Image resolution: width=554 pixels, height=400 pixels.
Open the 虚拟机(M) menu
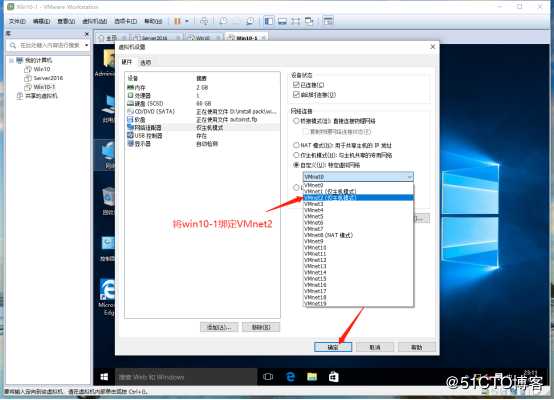coord(94,21)
